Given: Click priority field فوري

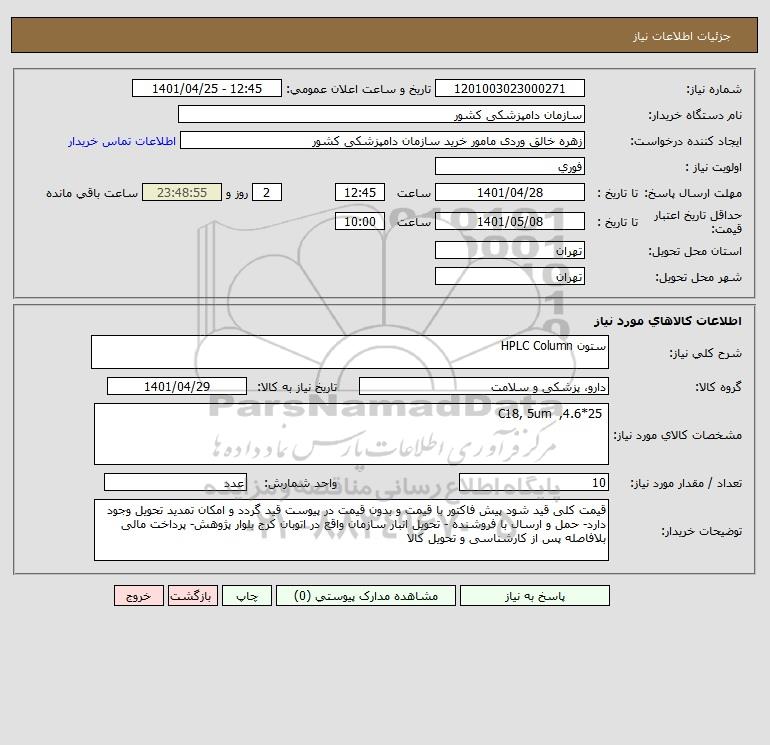Looking at the screenshot, I should [510, 166].
